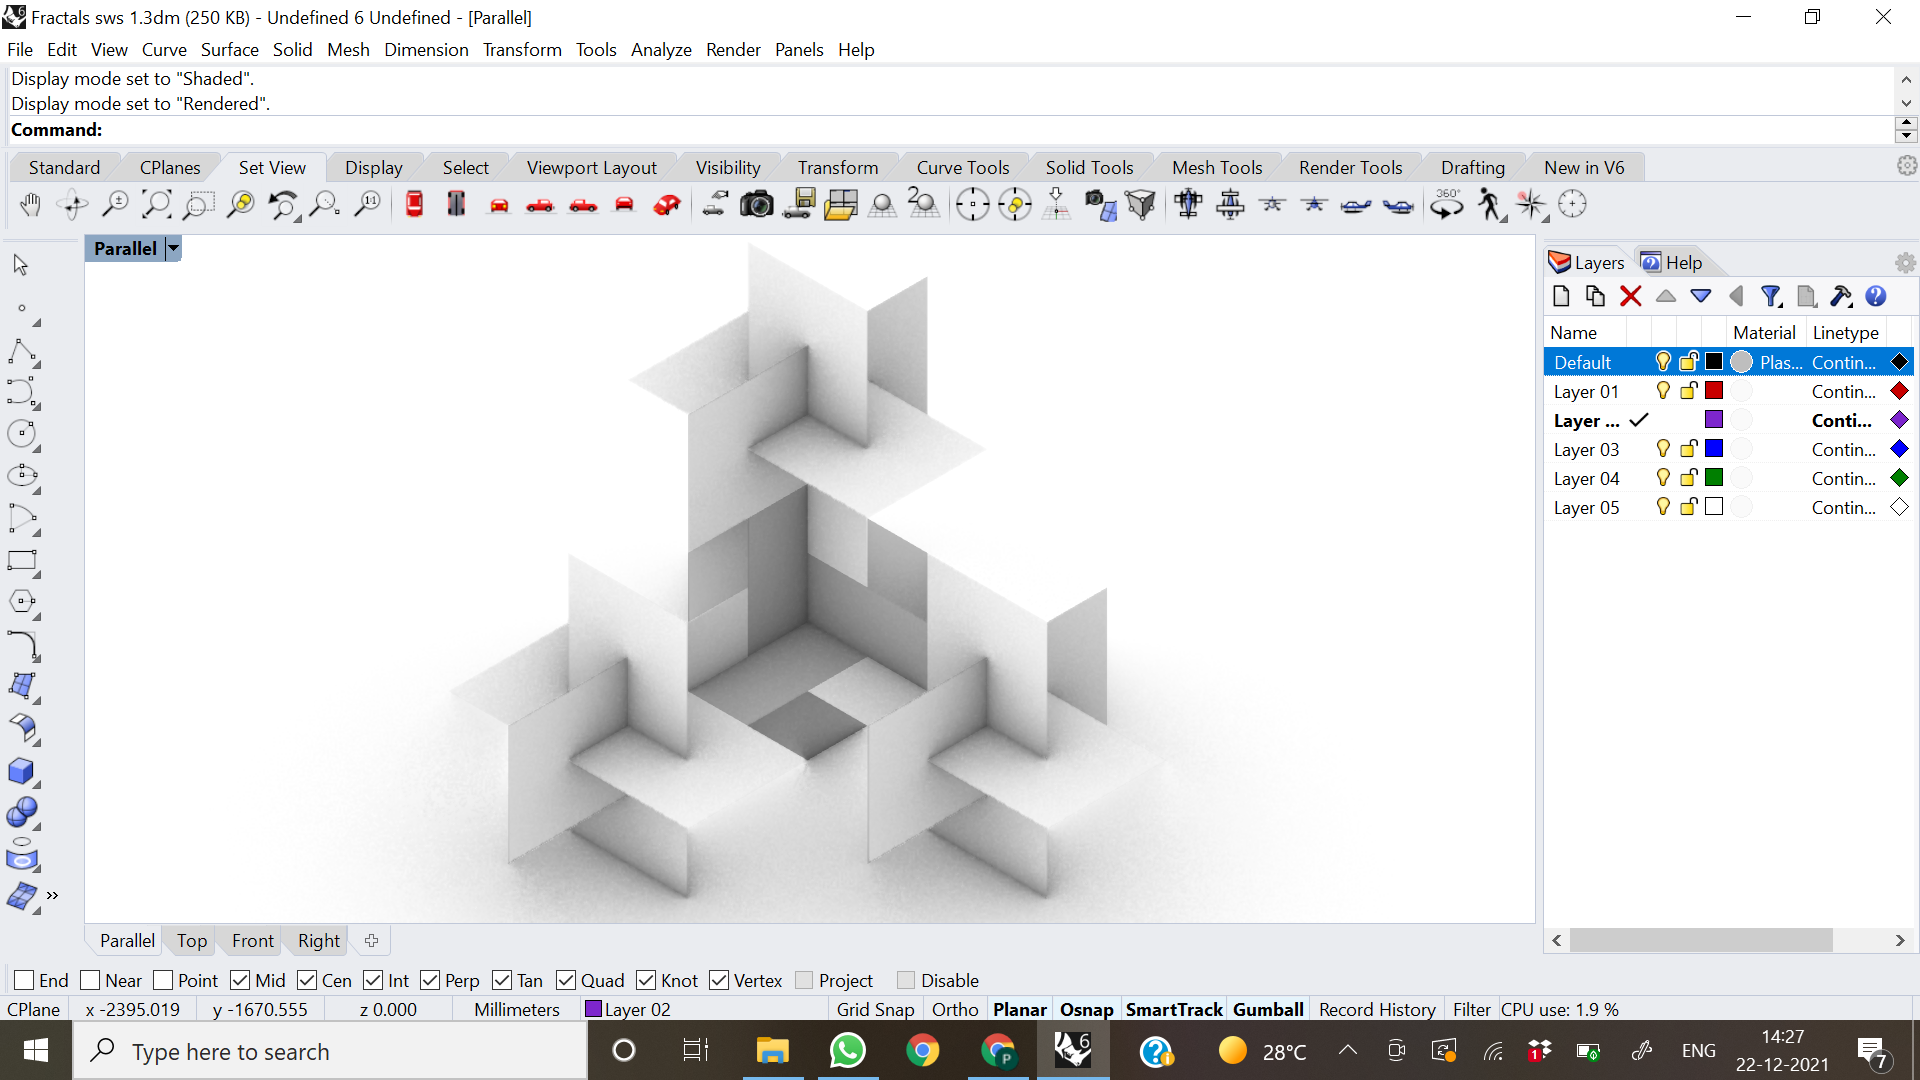The width and height of the screenshot is (1920, 1080).
Task: Create a new layer with page icon
Action: click(1561, 296)
